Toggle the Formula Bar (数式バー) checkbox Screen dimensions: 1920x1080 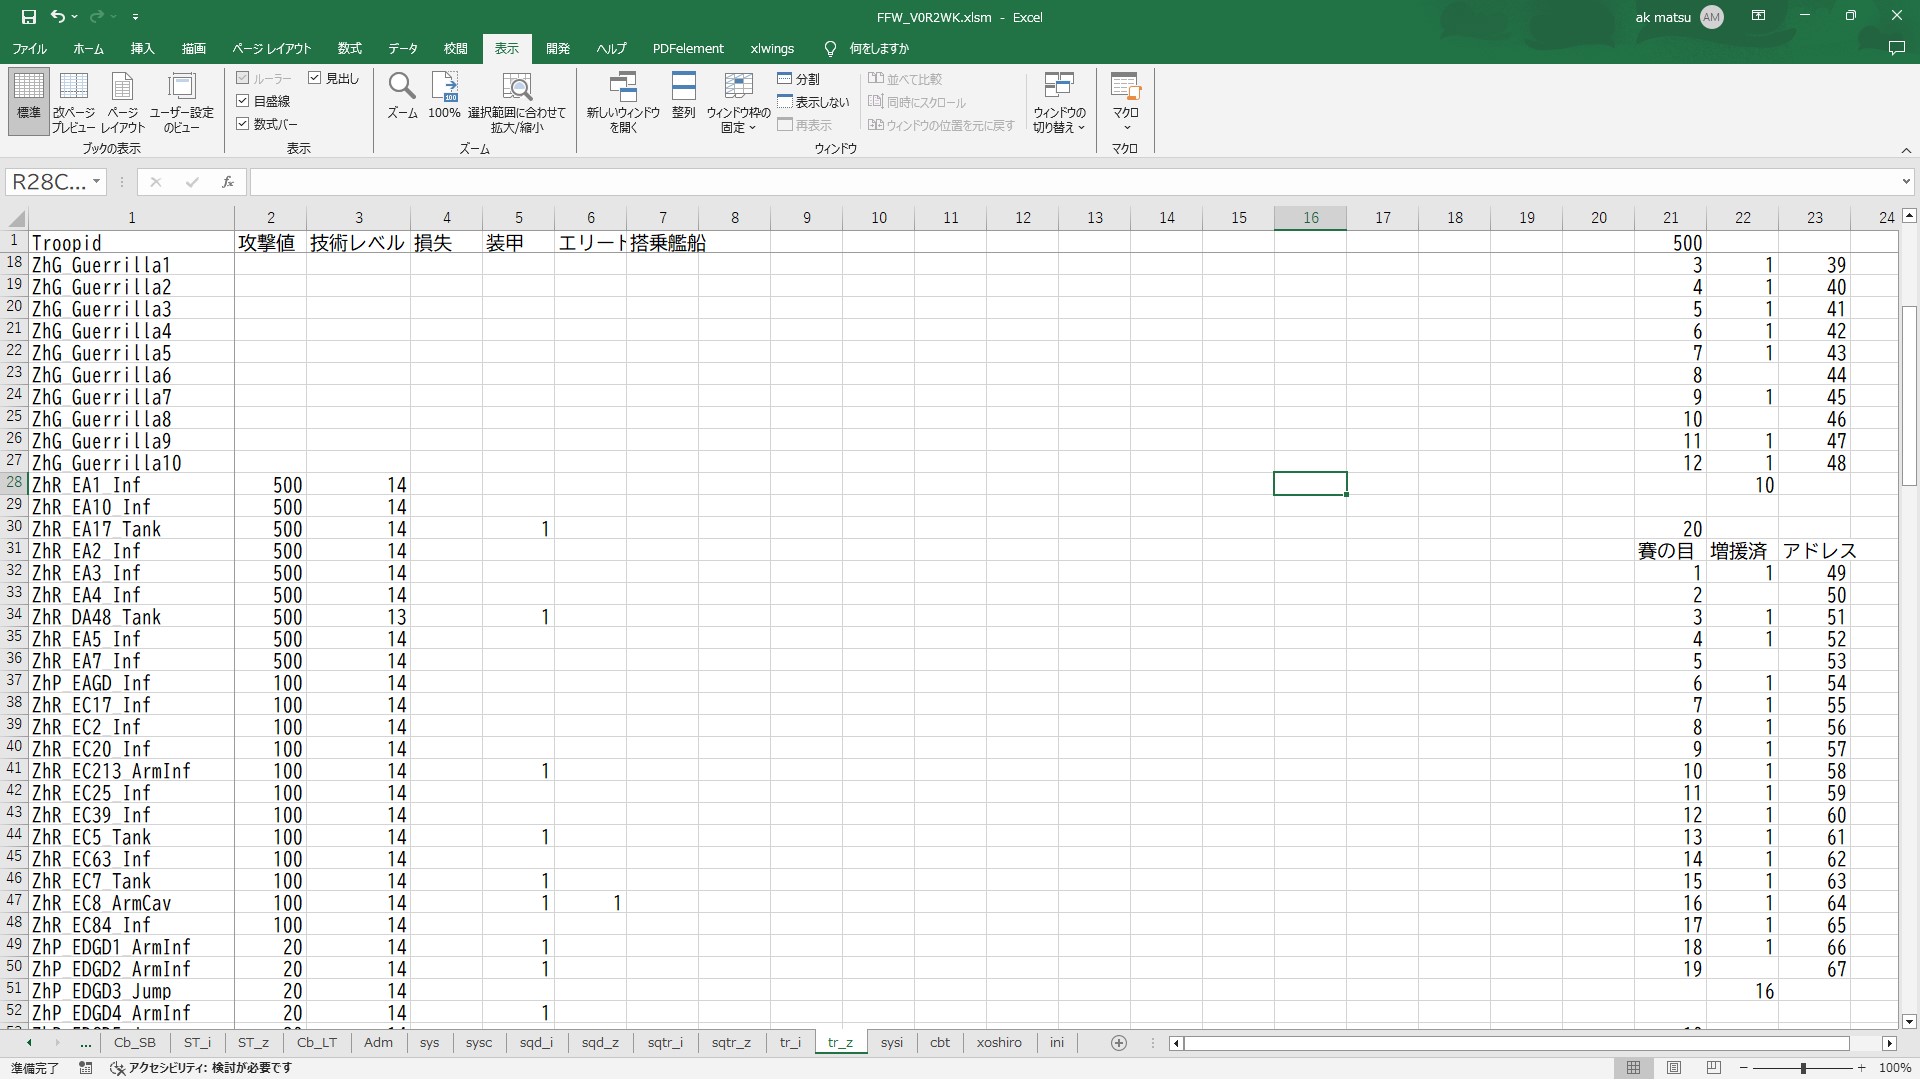click(x=243, y=124)
